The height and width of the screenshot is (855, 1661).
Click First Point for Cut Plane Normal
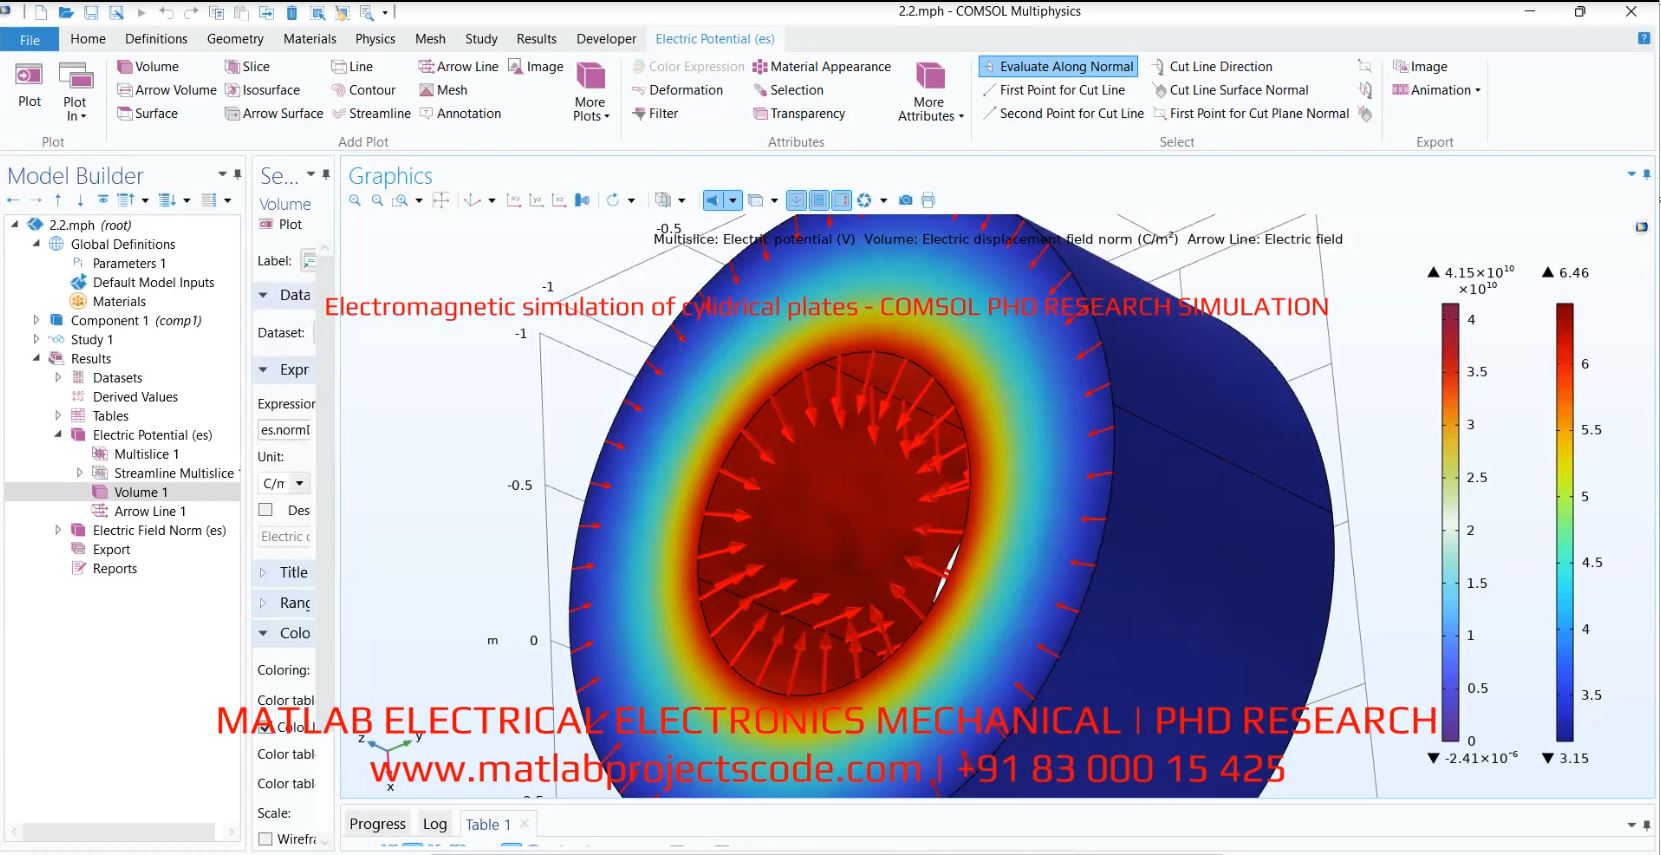coord(1251,114)
